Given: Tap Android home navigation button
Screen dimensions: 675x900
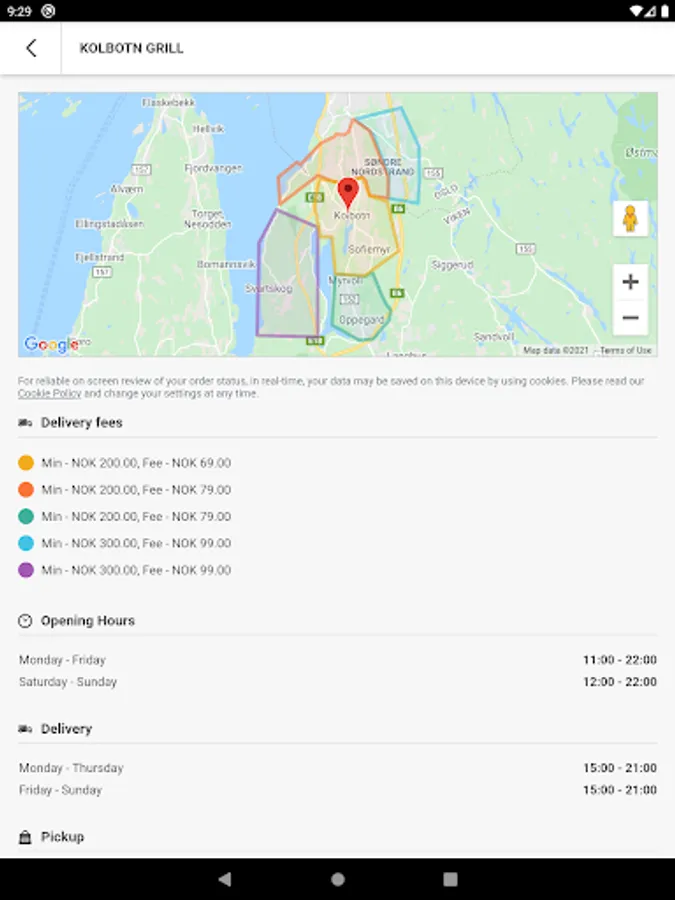Looking at the screenshot, I should (338, 879).
